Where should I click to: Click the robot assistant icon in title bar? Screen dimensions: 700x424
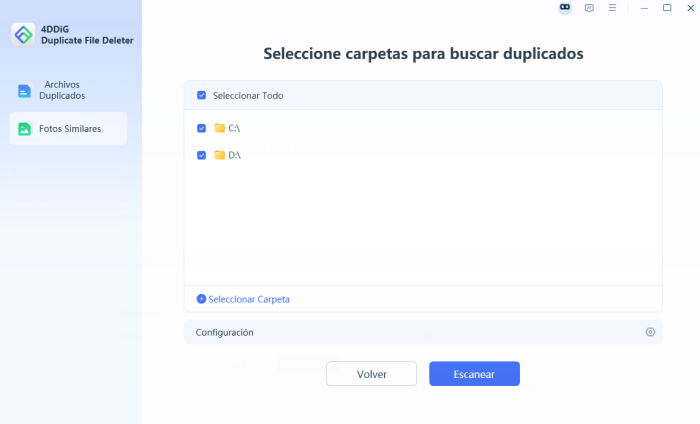(564, 8)
